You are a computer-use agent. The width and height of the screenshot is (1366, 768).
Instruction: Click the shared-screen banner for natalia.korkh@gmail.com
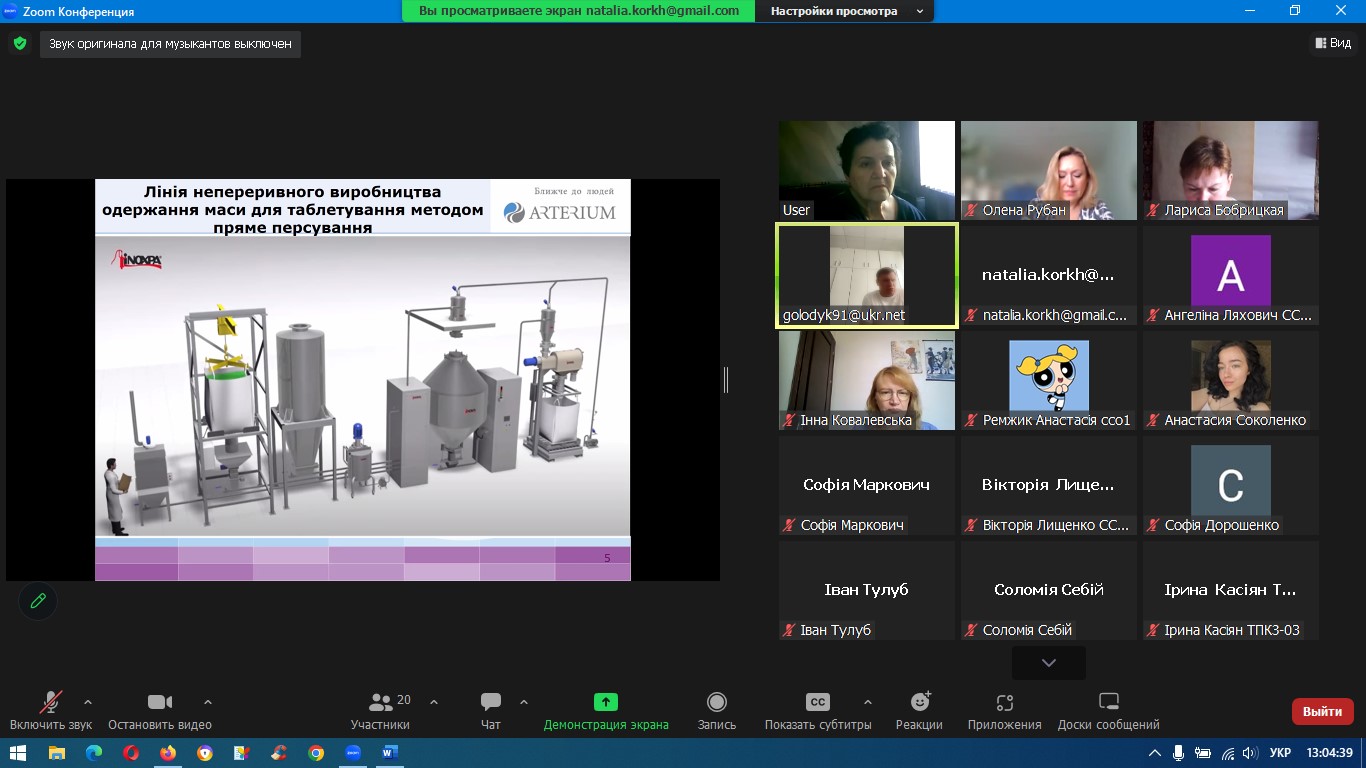pyautogui.click(x=579, y=11)
